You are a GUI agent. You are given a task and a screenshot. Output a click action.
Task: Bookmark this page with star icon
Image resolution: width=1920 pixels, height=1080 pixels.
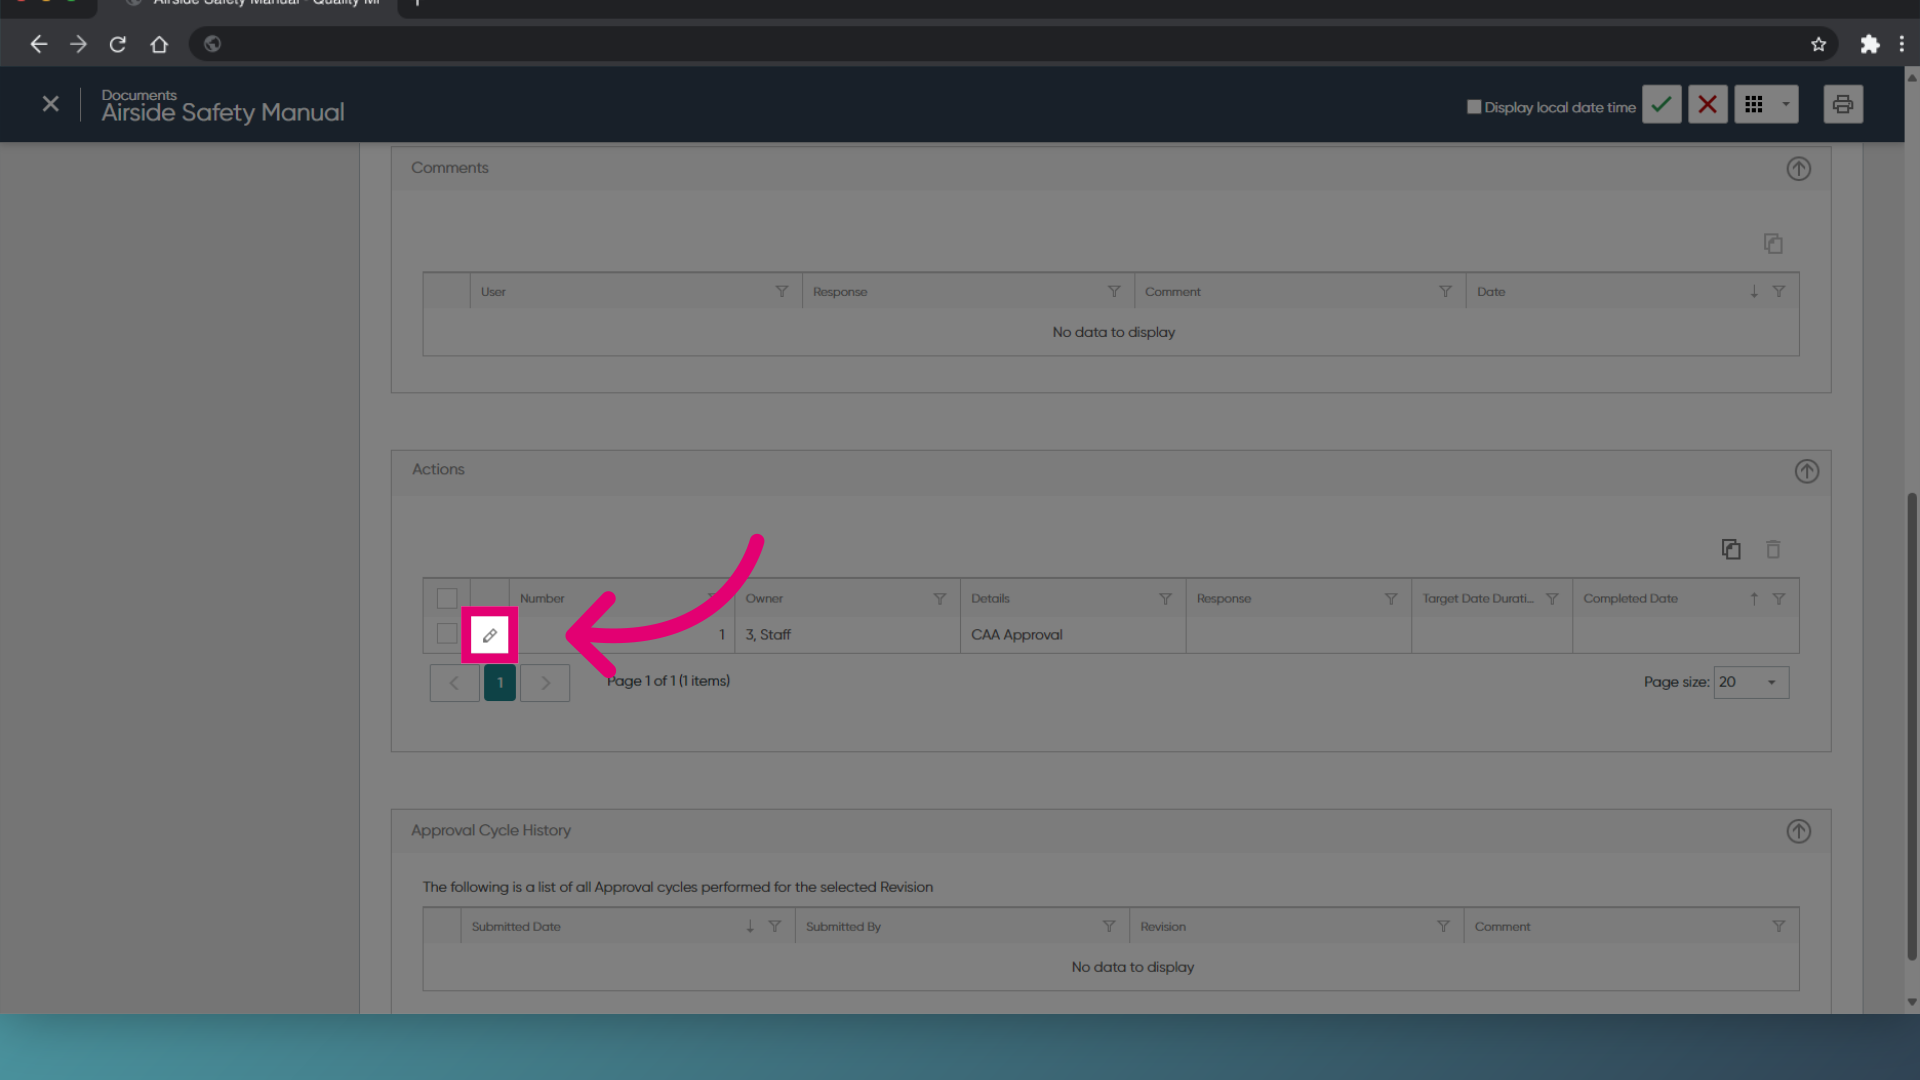(1818, 44)
